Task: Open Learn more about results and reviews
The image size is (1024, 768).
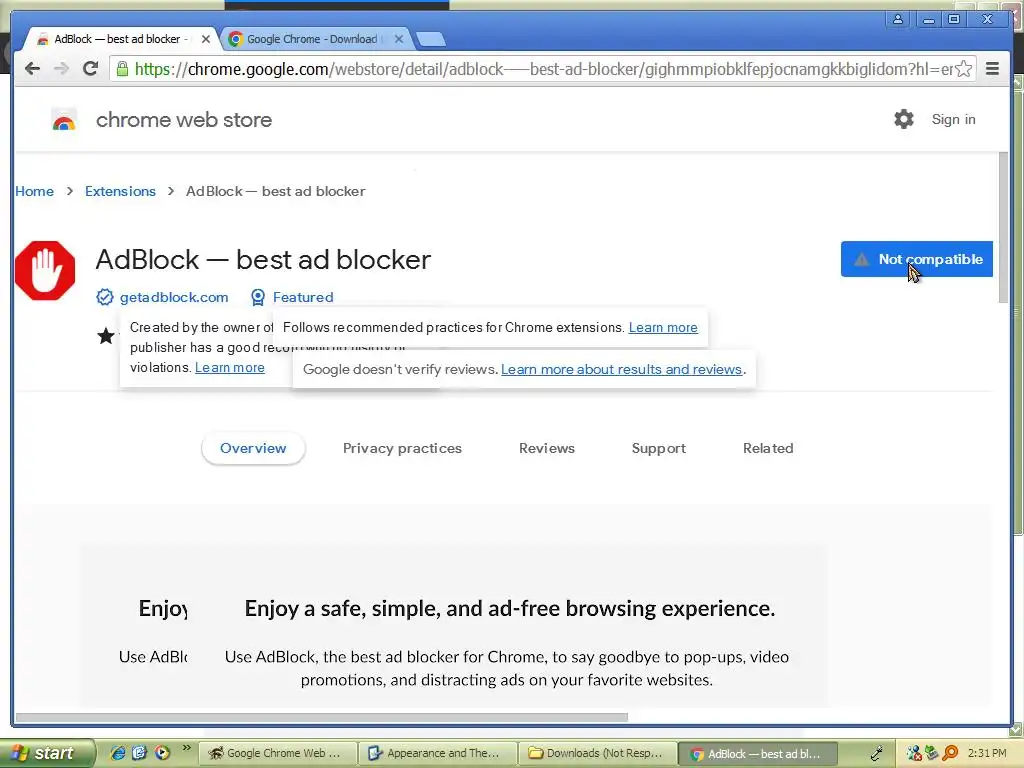Action: pos(622,369)
